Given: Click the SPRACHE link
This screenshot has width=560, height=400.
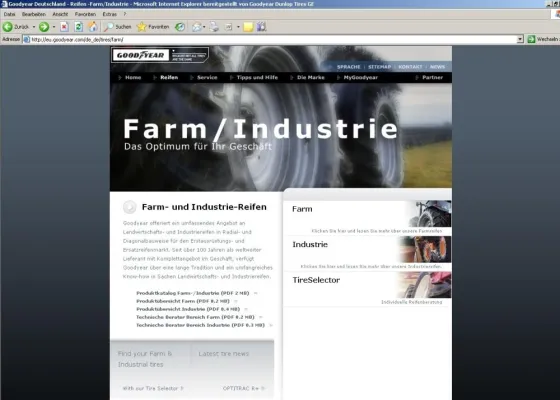Looking at the screenshot, I should pyautogui.click(x=349, y=67).
